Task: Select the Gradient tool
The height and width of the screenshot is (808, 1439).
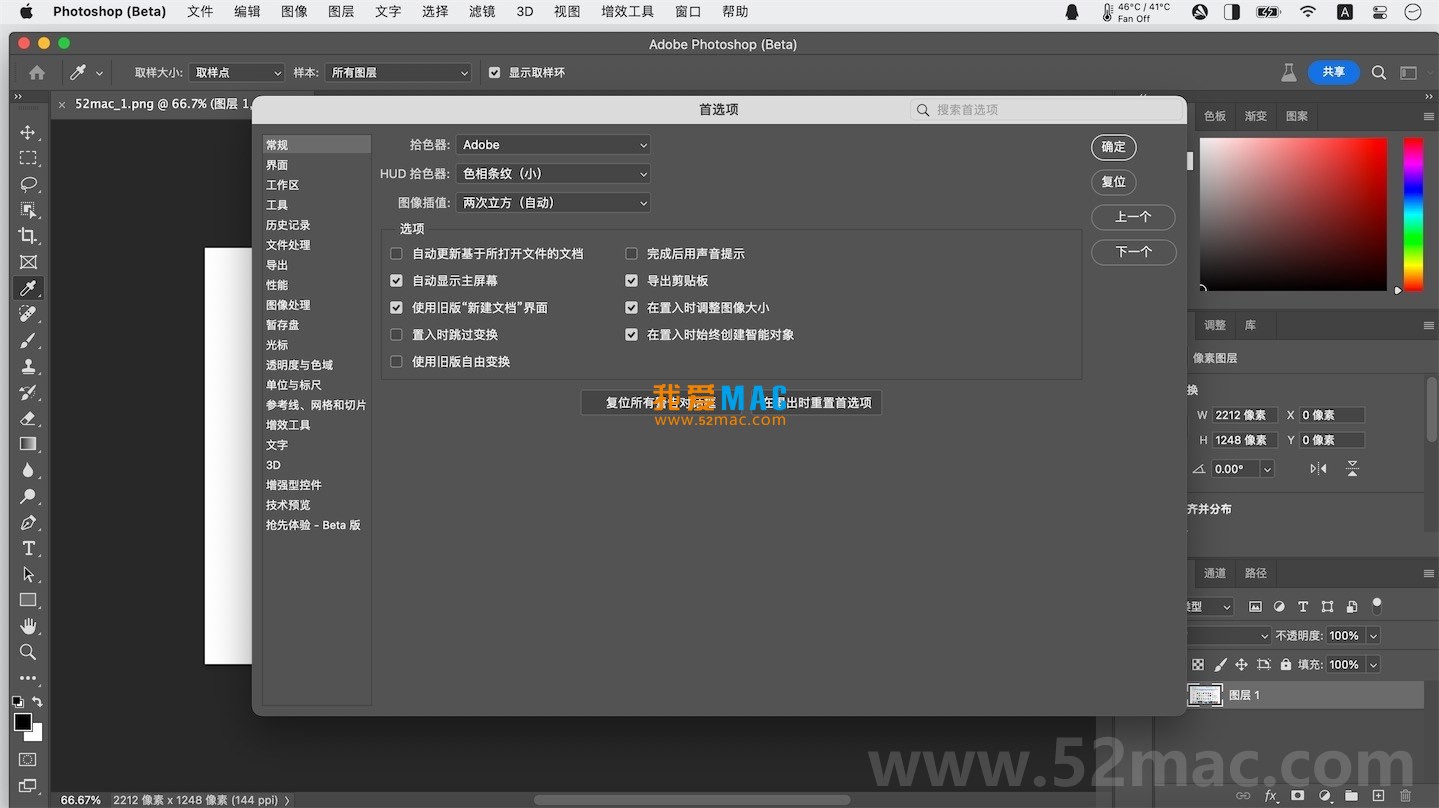Action: (28, 444)
